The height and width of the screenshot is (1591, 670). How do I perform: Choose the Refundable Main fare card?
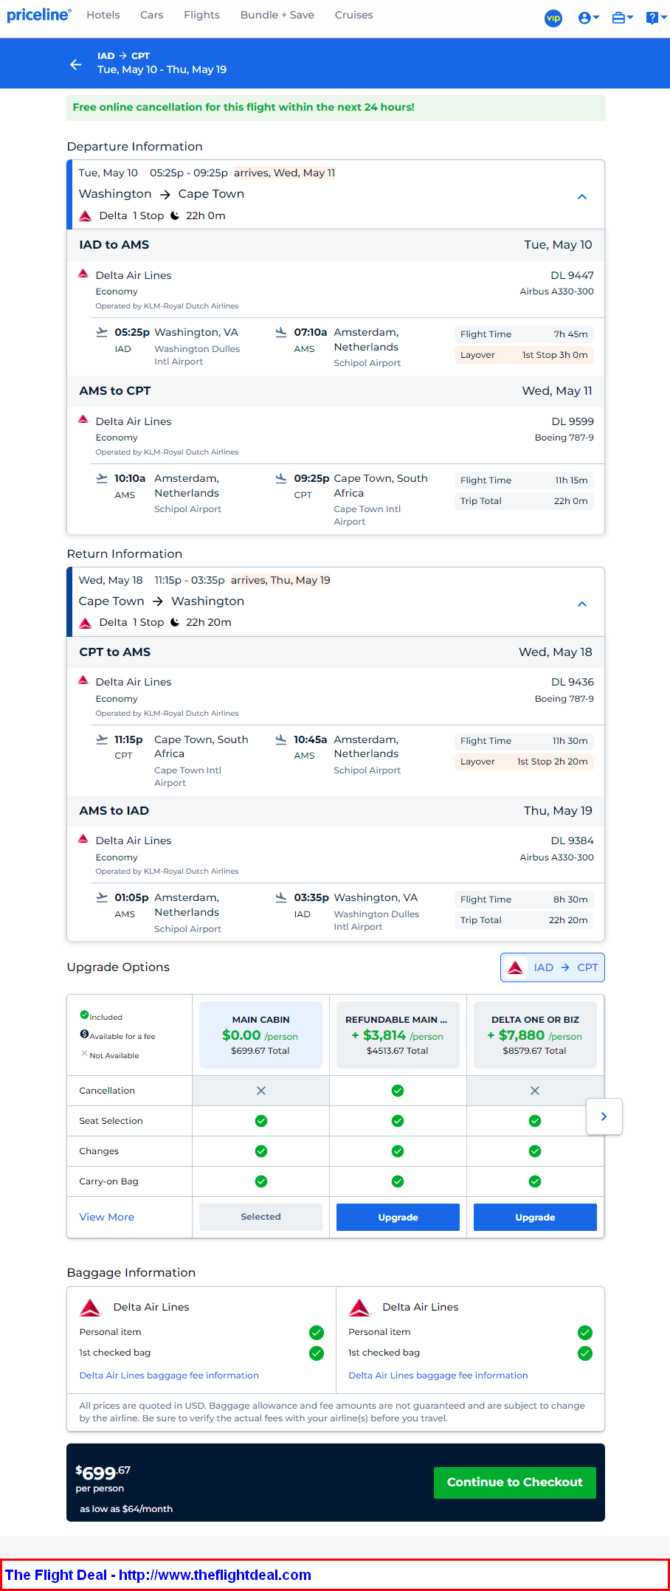[x=398, y=1035]
